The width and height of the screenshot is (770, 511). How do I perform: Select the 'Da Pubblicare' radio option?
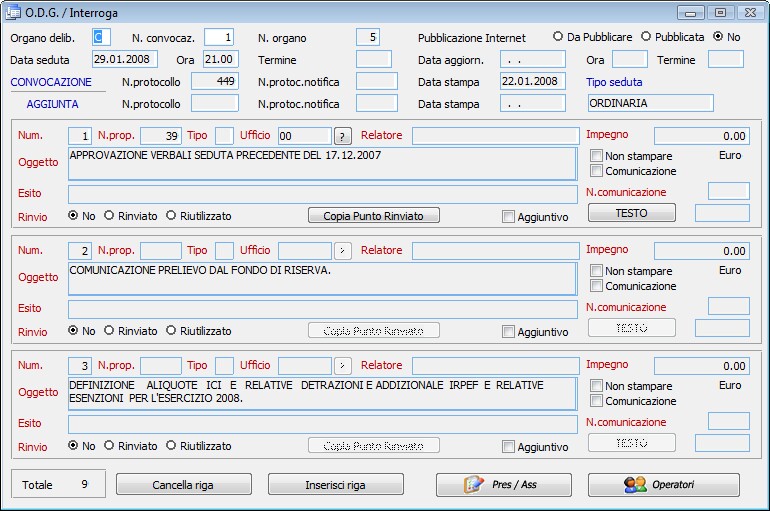(558, 37)
